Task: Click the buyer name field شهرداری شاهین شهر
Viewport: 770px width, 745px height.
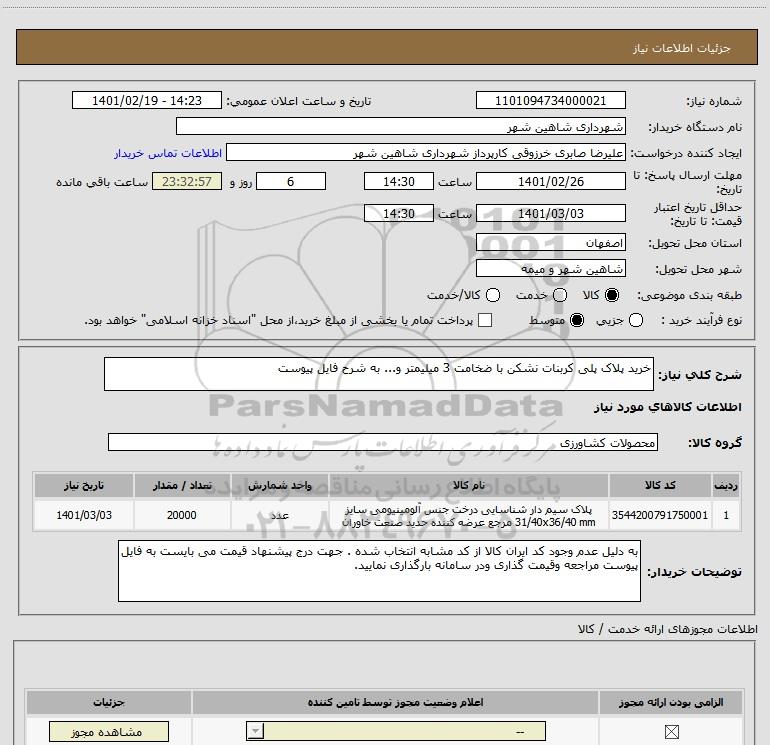Action: click(x=401, y=127)
